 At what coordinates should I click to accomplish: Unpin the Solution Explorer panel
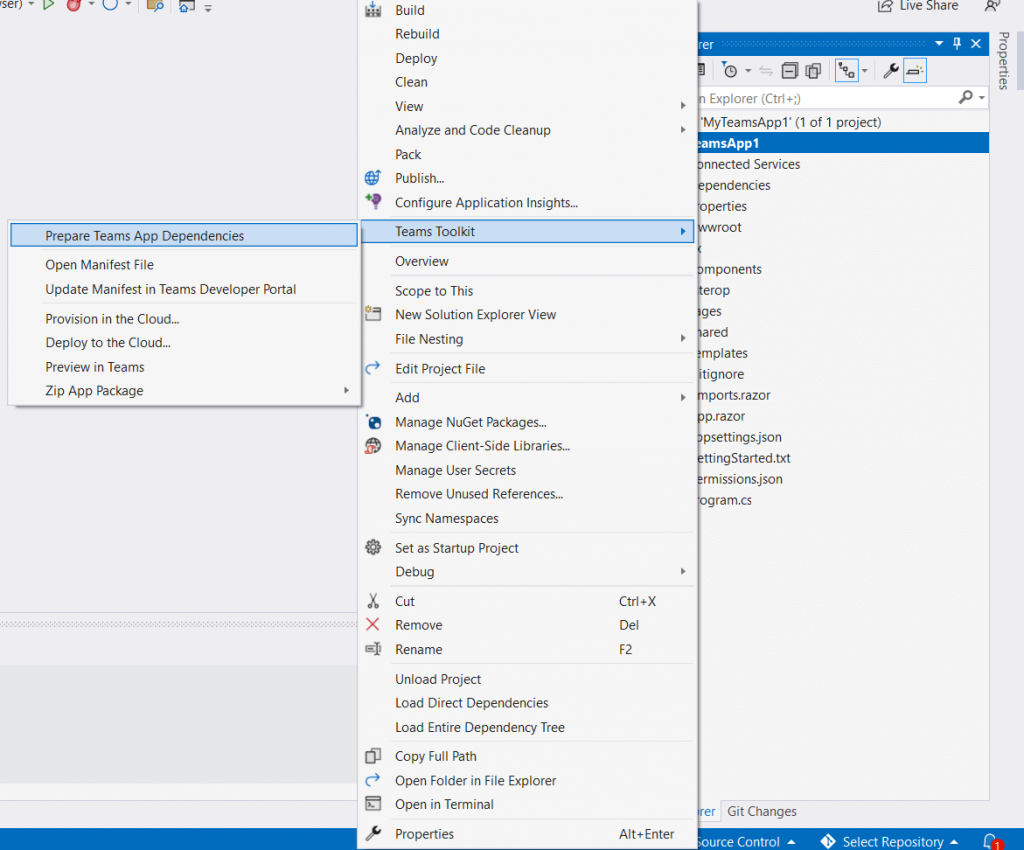(957, 44)
